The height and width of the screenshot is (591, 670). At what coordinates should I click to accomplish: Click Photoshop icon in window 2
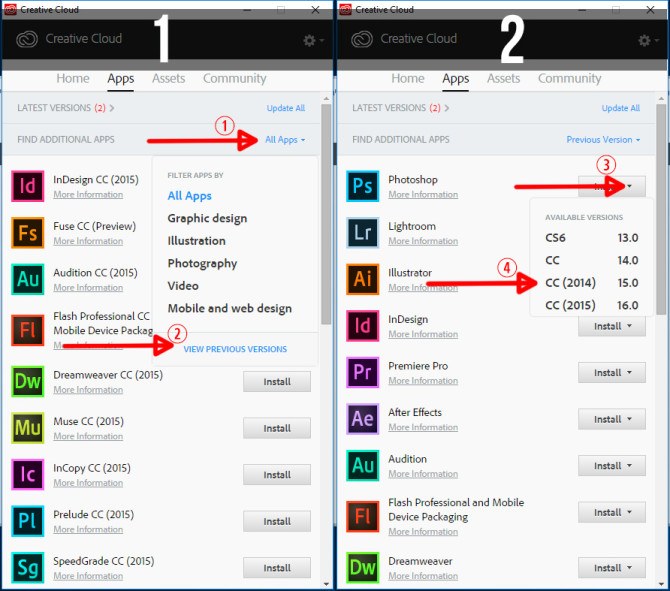point(362,186)
